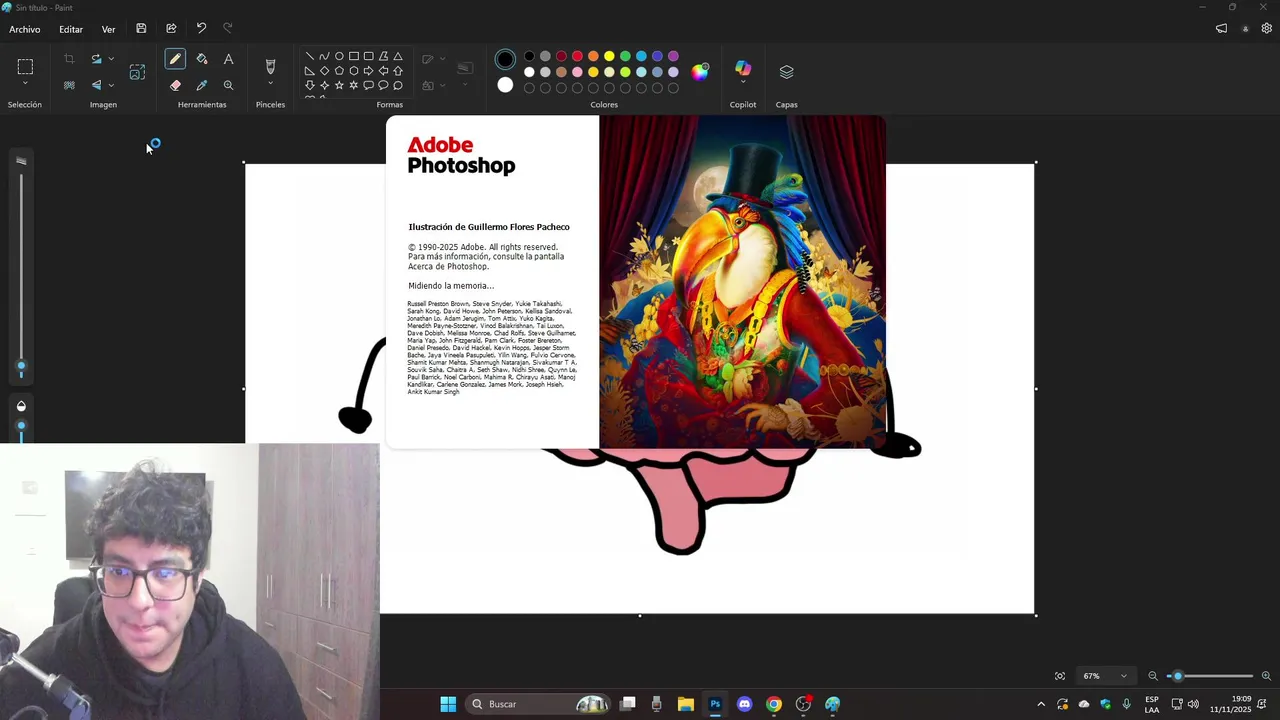Open the Copilot button
The height and width of the screenshot is (720, 1280).
(x=743, y=68)
